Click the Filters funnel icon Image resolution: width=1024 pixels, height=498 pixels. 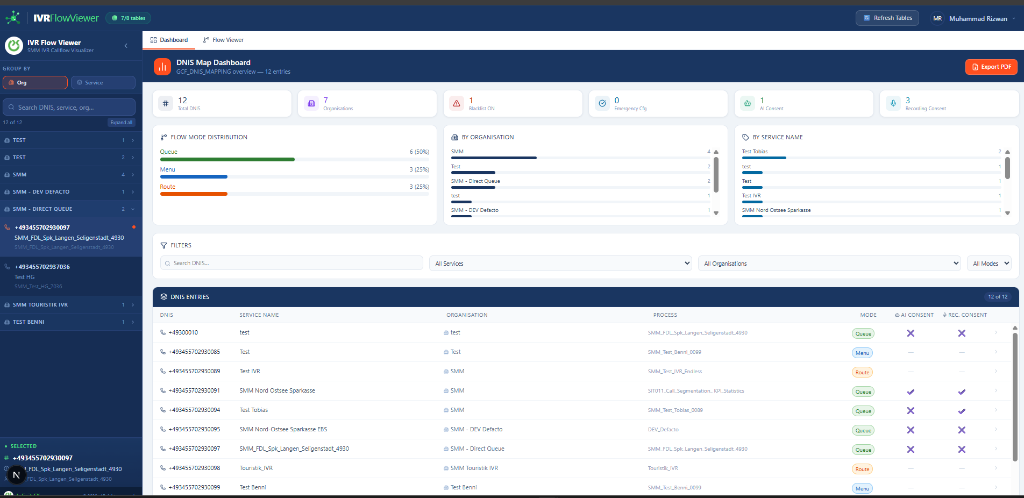pyautogui.click(x=163, y=245)
